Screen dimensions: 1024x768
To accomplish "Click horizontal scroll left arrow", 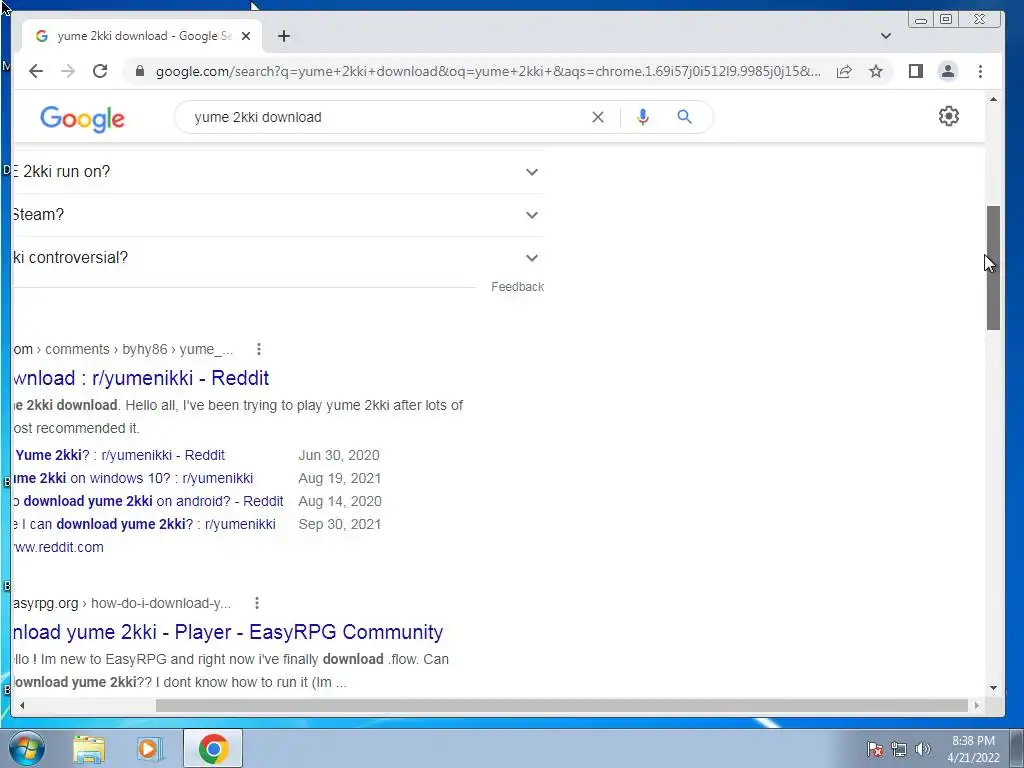I will point(22,705).
